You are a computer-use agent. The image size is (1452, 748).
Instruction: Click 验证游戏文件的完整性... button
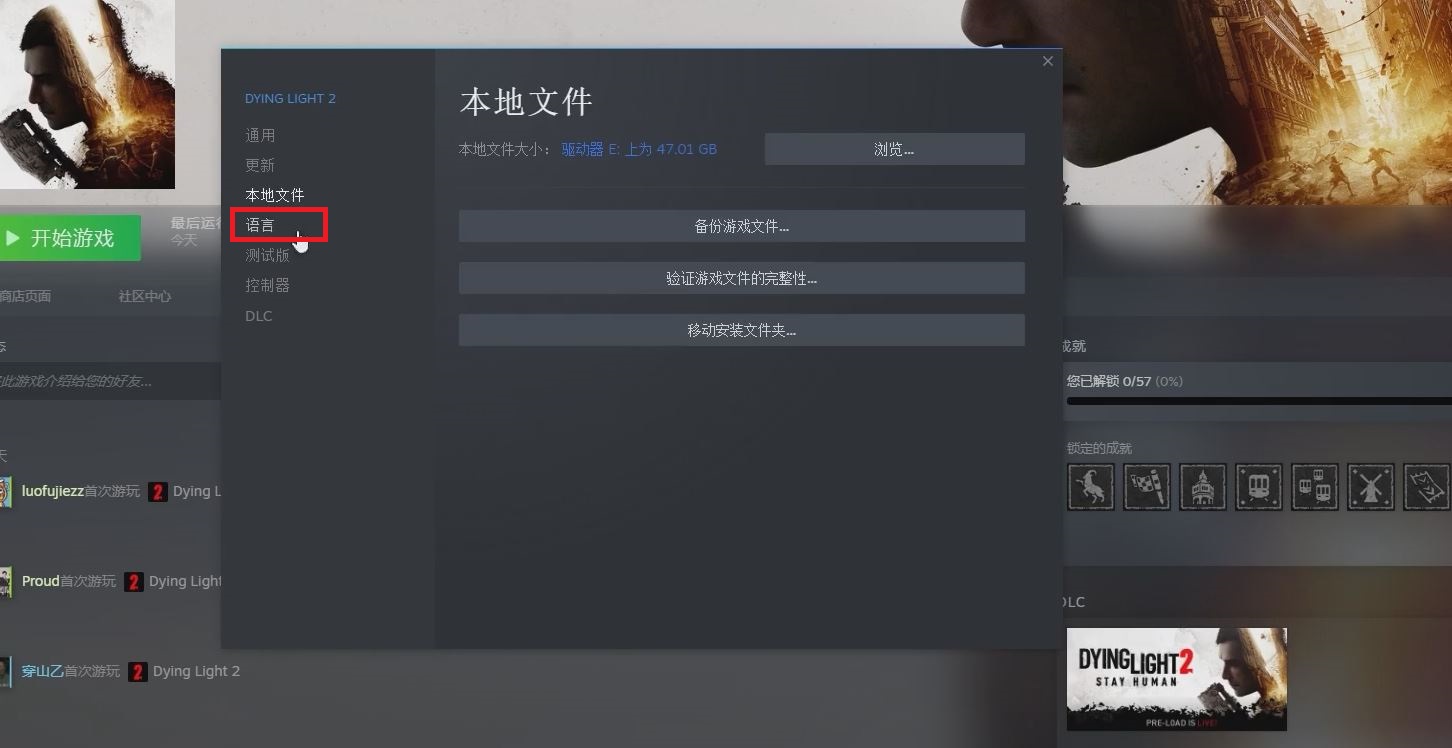coord(741,278)
